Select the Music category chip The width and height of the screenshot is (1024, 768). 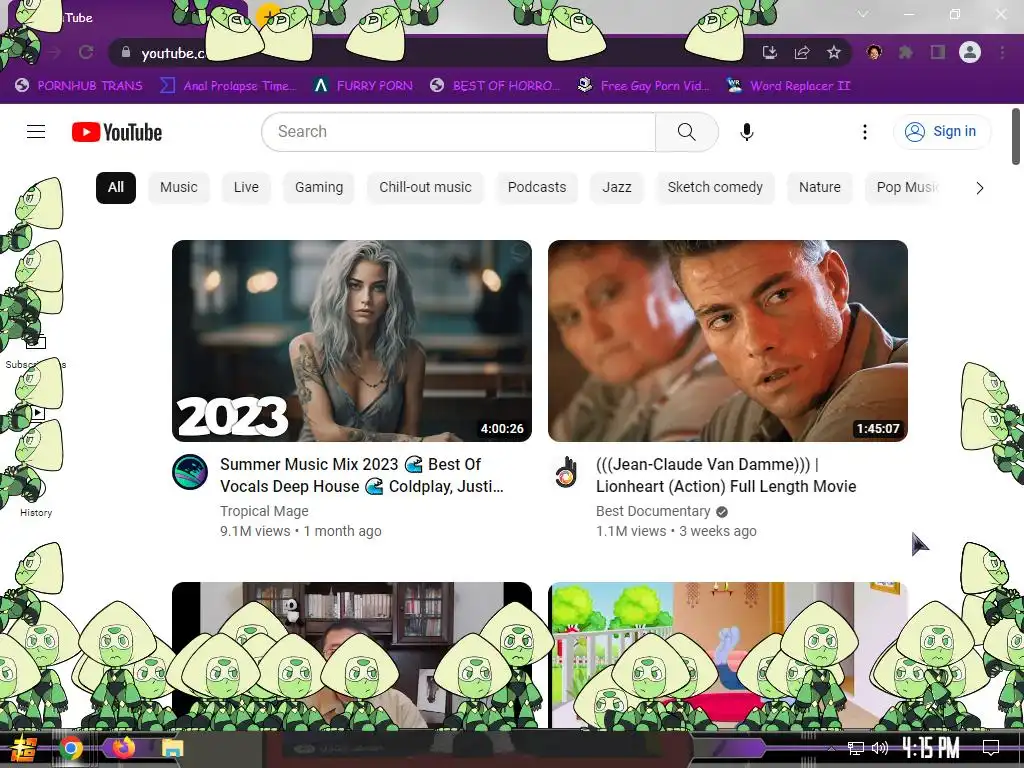coord(178,187)
